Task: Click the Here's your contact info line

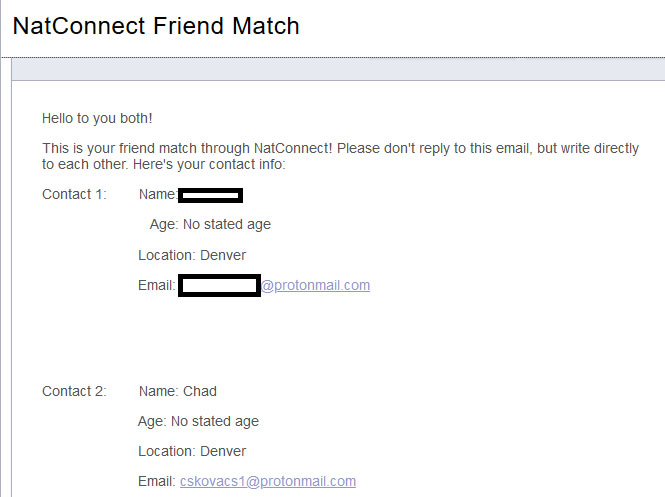Action: point(210,165)
